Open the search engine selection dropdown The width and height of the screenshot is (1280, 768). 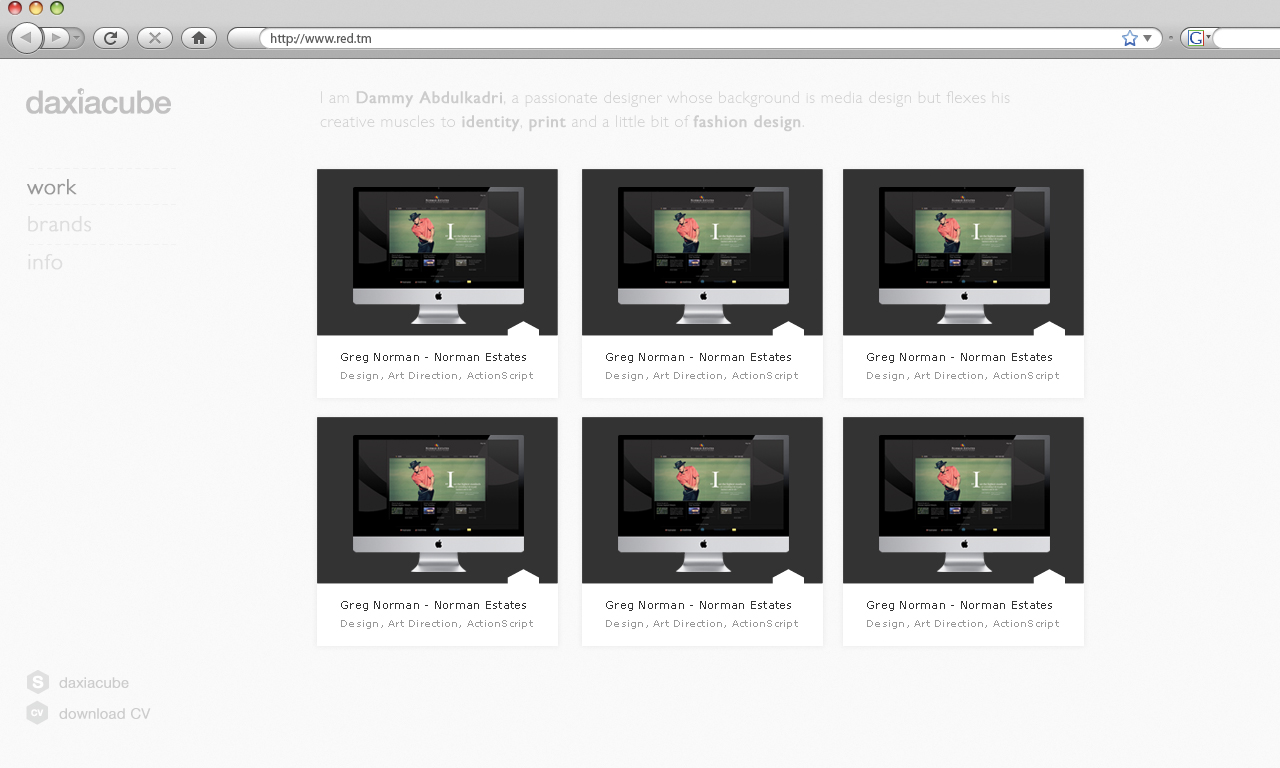(1207, 37)
